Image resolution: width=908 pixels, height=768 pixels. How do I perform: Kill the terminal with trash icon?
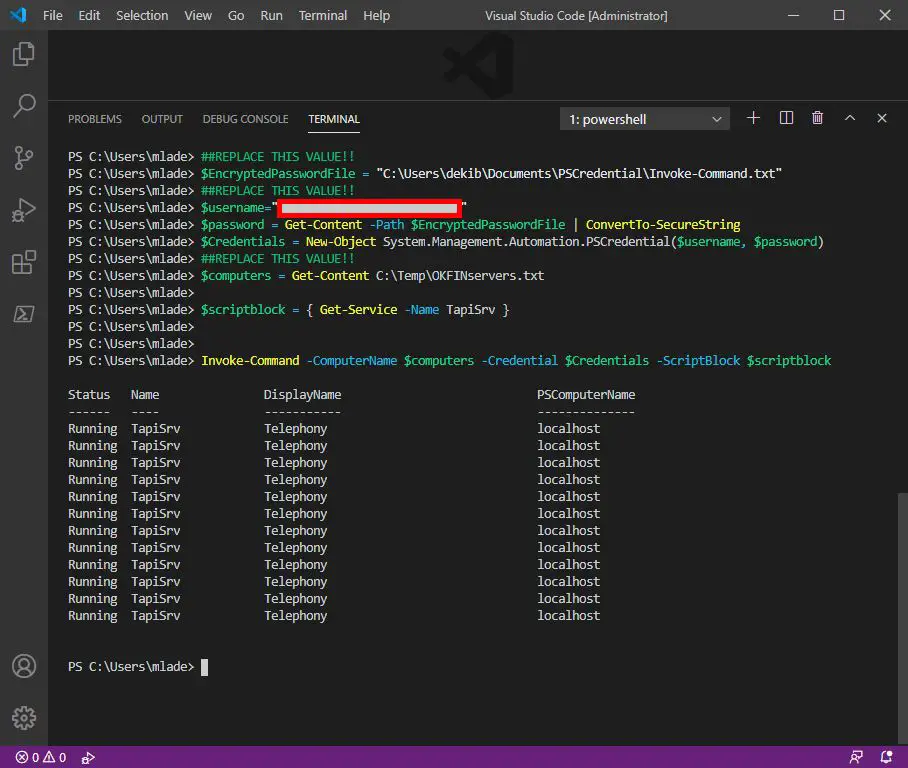click(x=817, y=118)
